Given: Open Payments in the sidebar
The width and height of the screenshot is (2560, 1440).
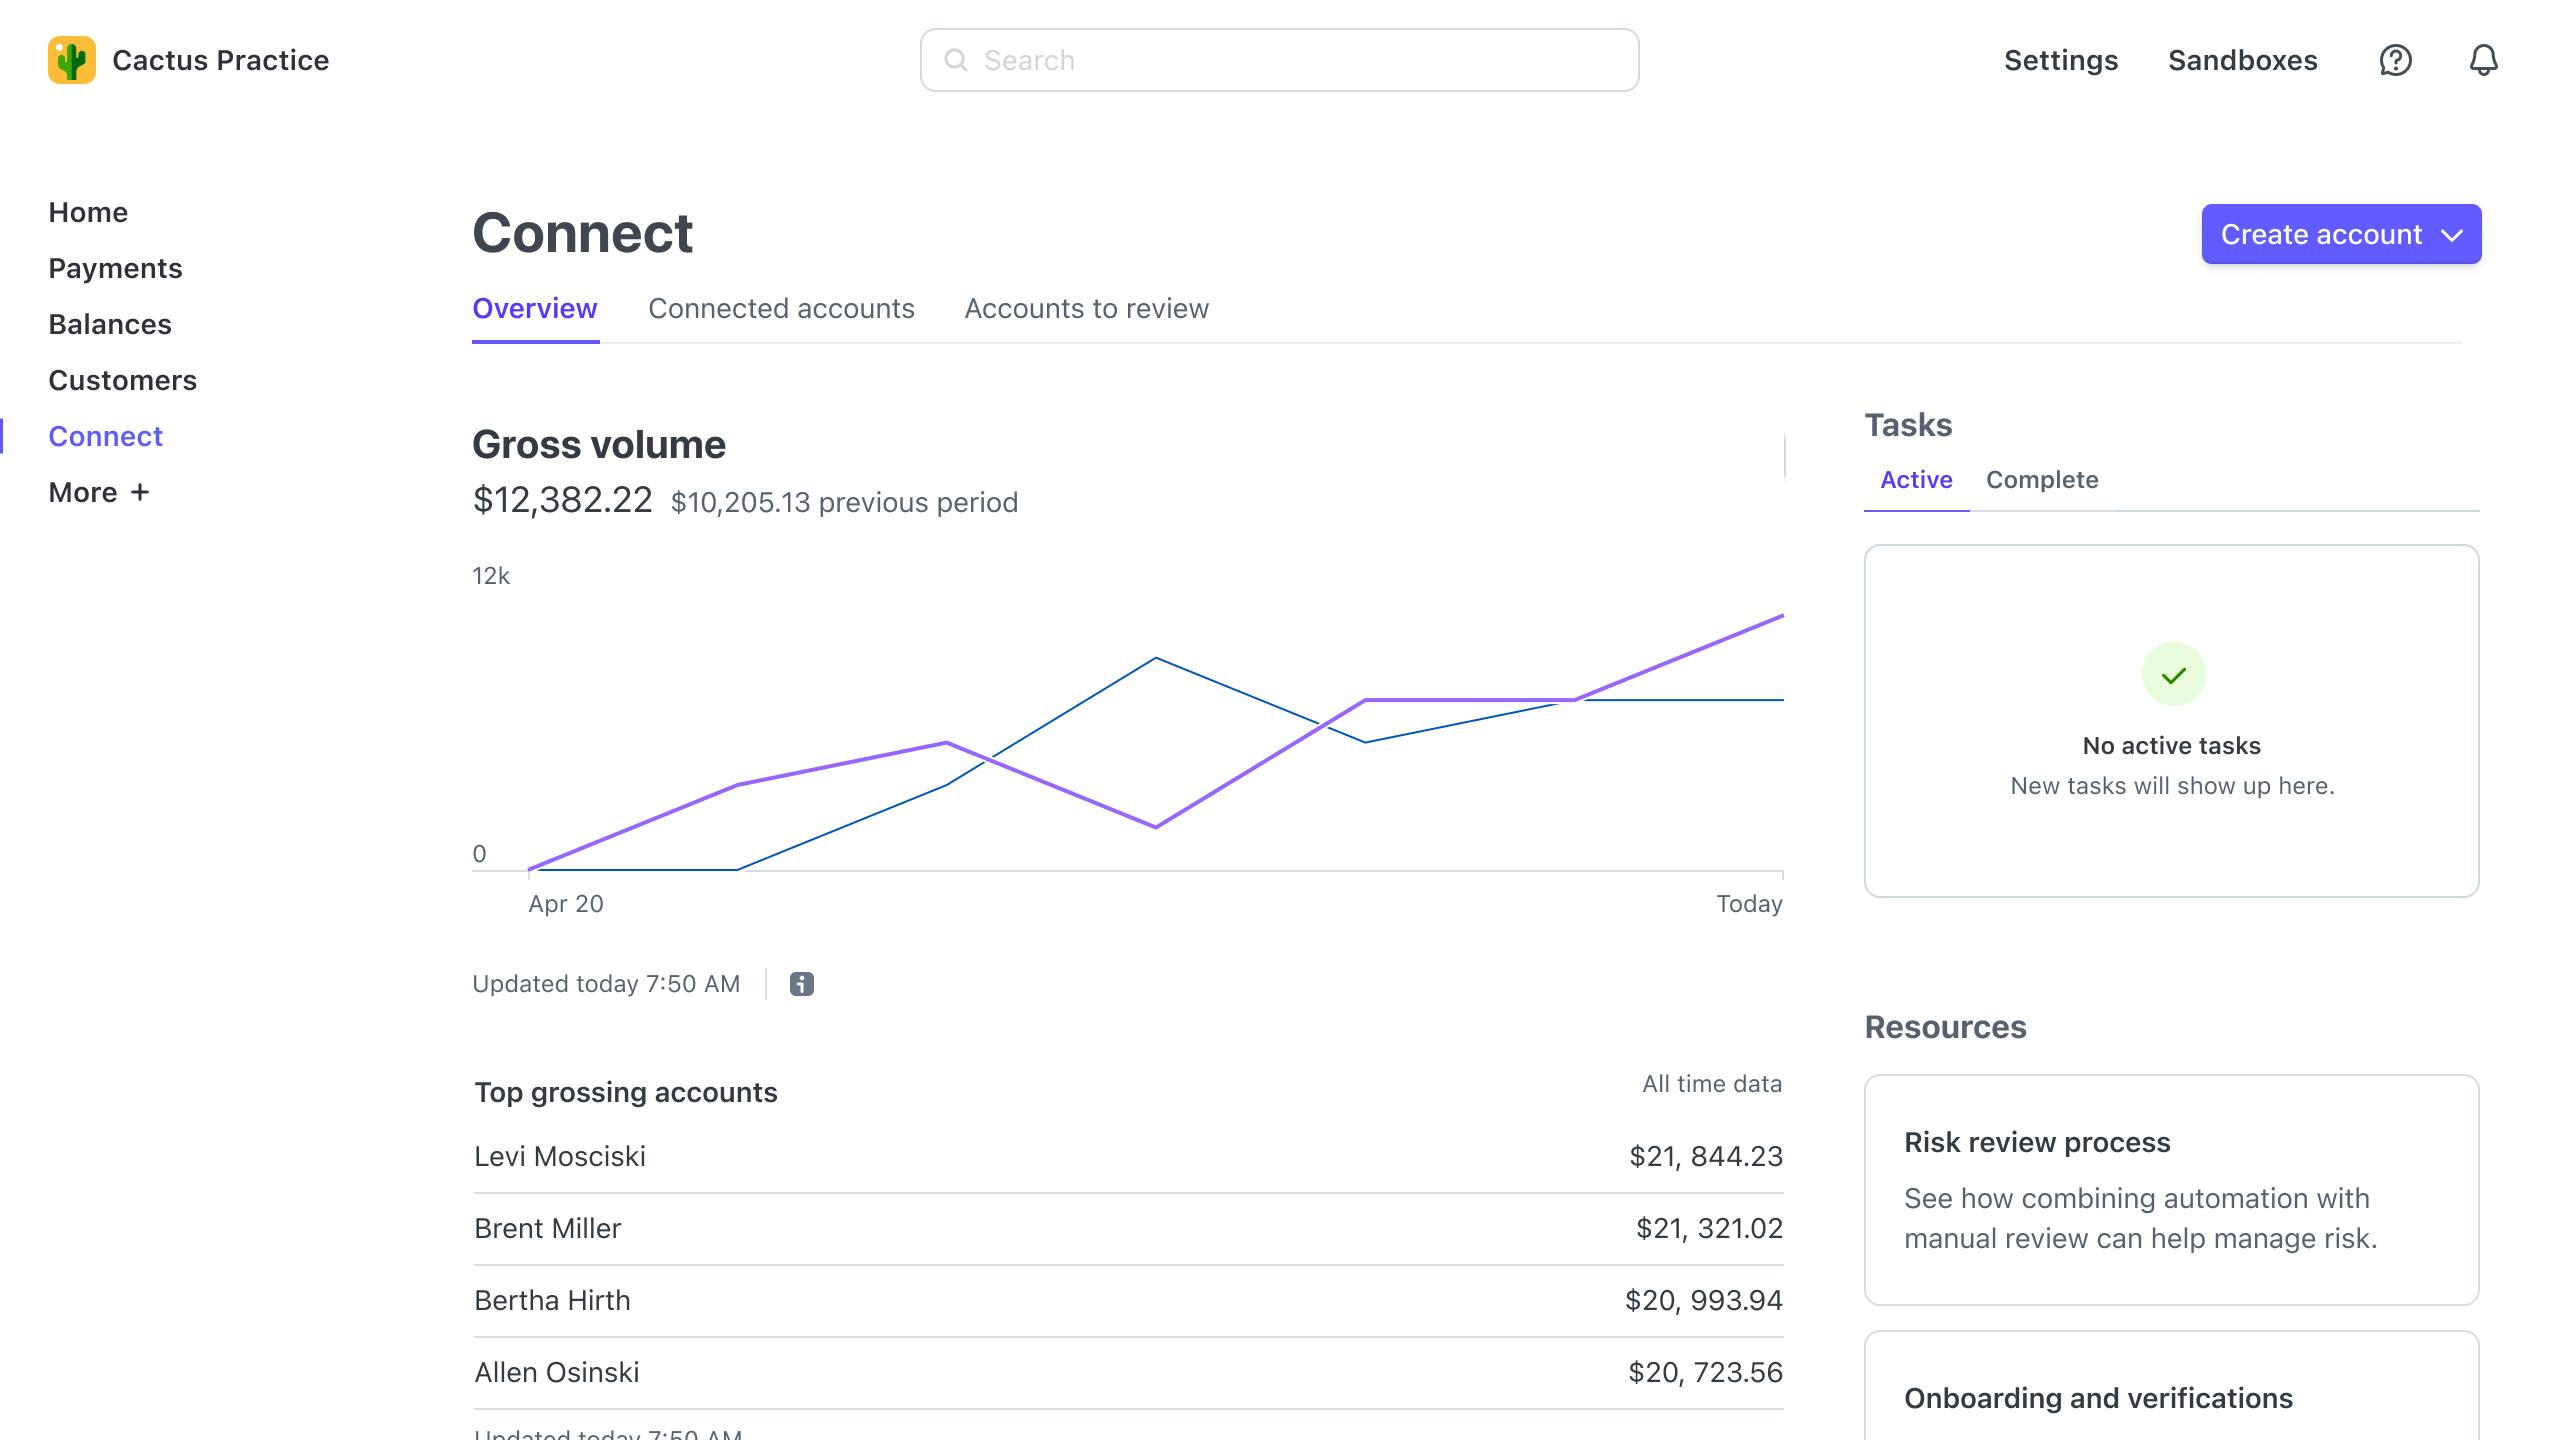Looking at the screenshot, I should (x=115, y=268).
